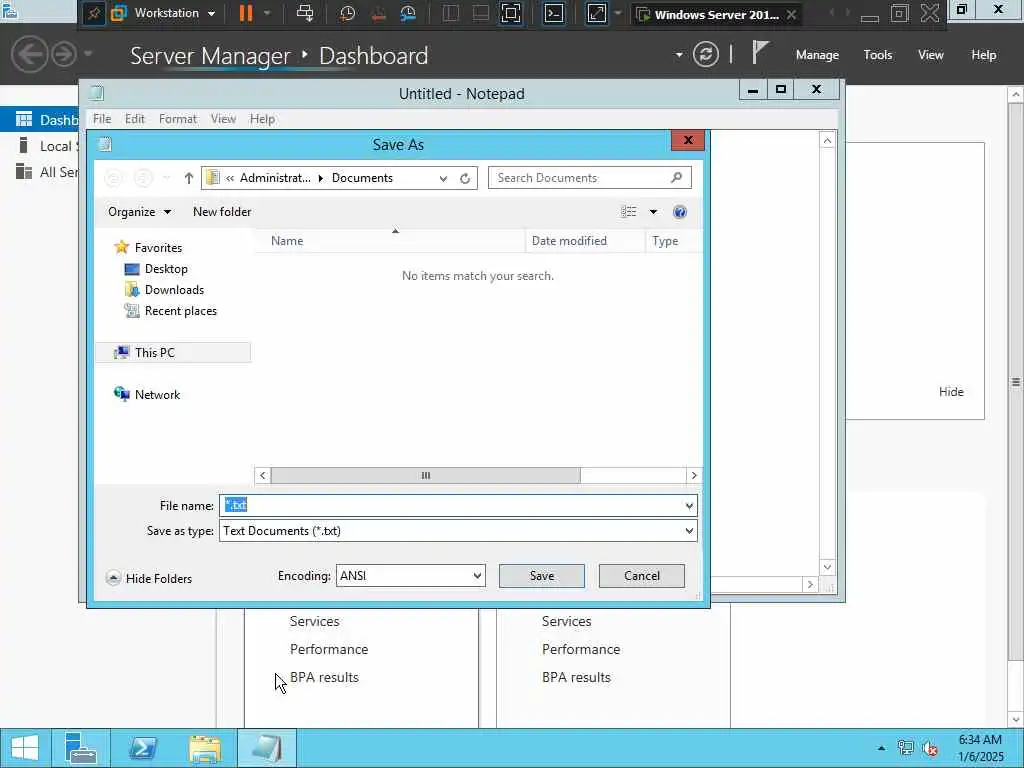1024x768 pixels.
Task: Switch to Notepad on the taskbar
Action: (266, 748)
